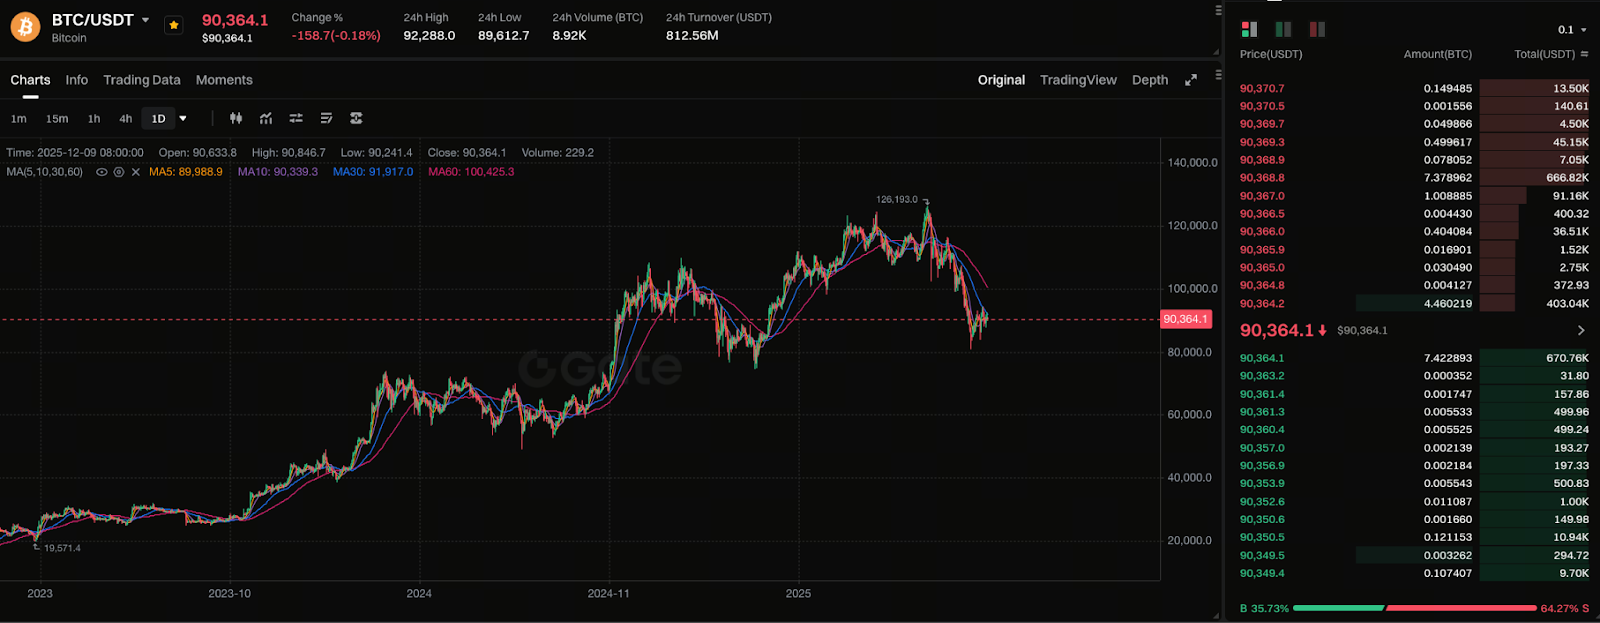Switch Total(USDT) column display mode

(x=1584, y=54)
